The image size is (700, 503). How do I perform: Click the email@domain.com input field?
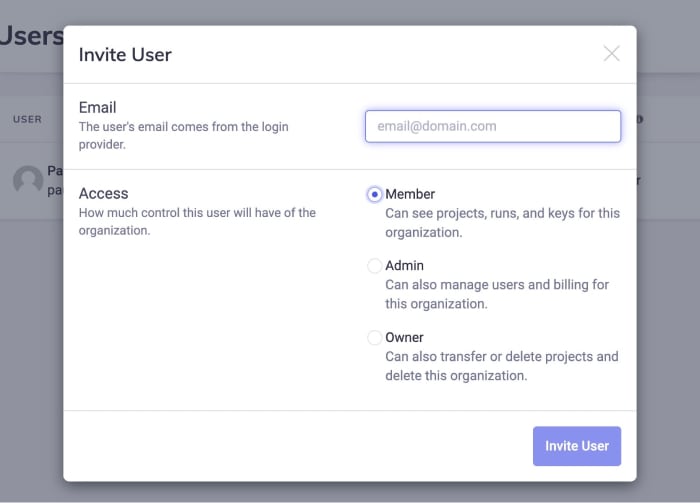tap(492, 126)
